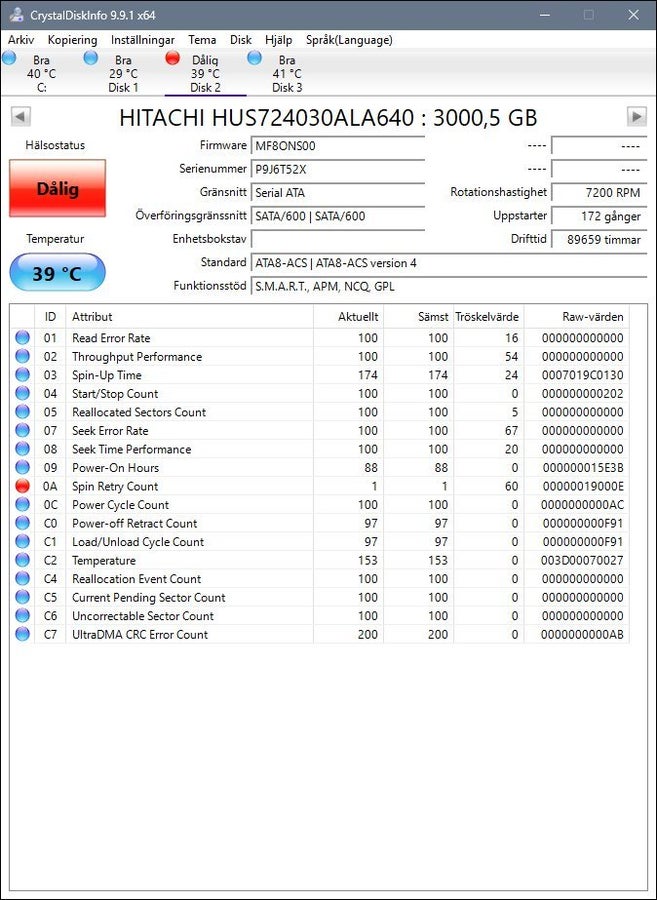Viewport: 657px width, 900px height.
Task: Go to previous disk with left arrow
Action: click(x=21, y=117)
